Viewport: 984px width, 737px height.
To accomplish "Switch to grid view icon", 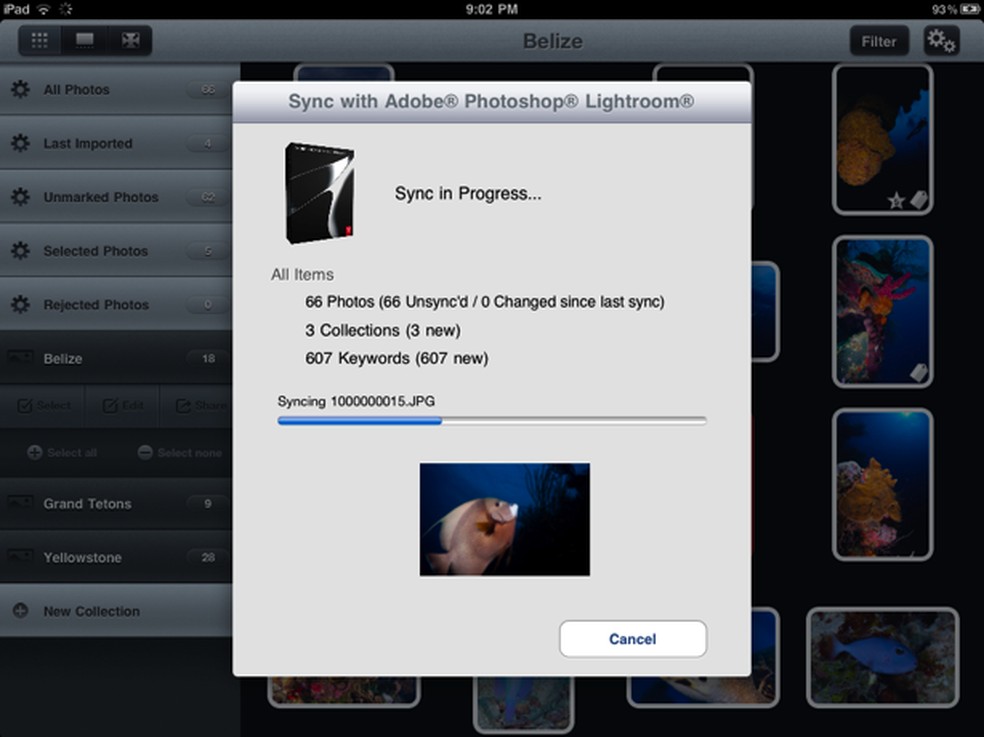I will click(40, 41).
